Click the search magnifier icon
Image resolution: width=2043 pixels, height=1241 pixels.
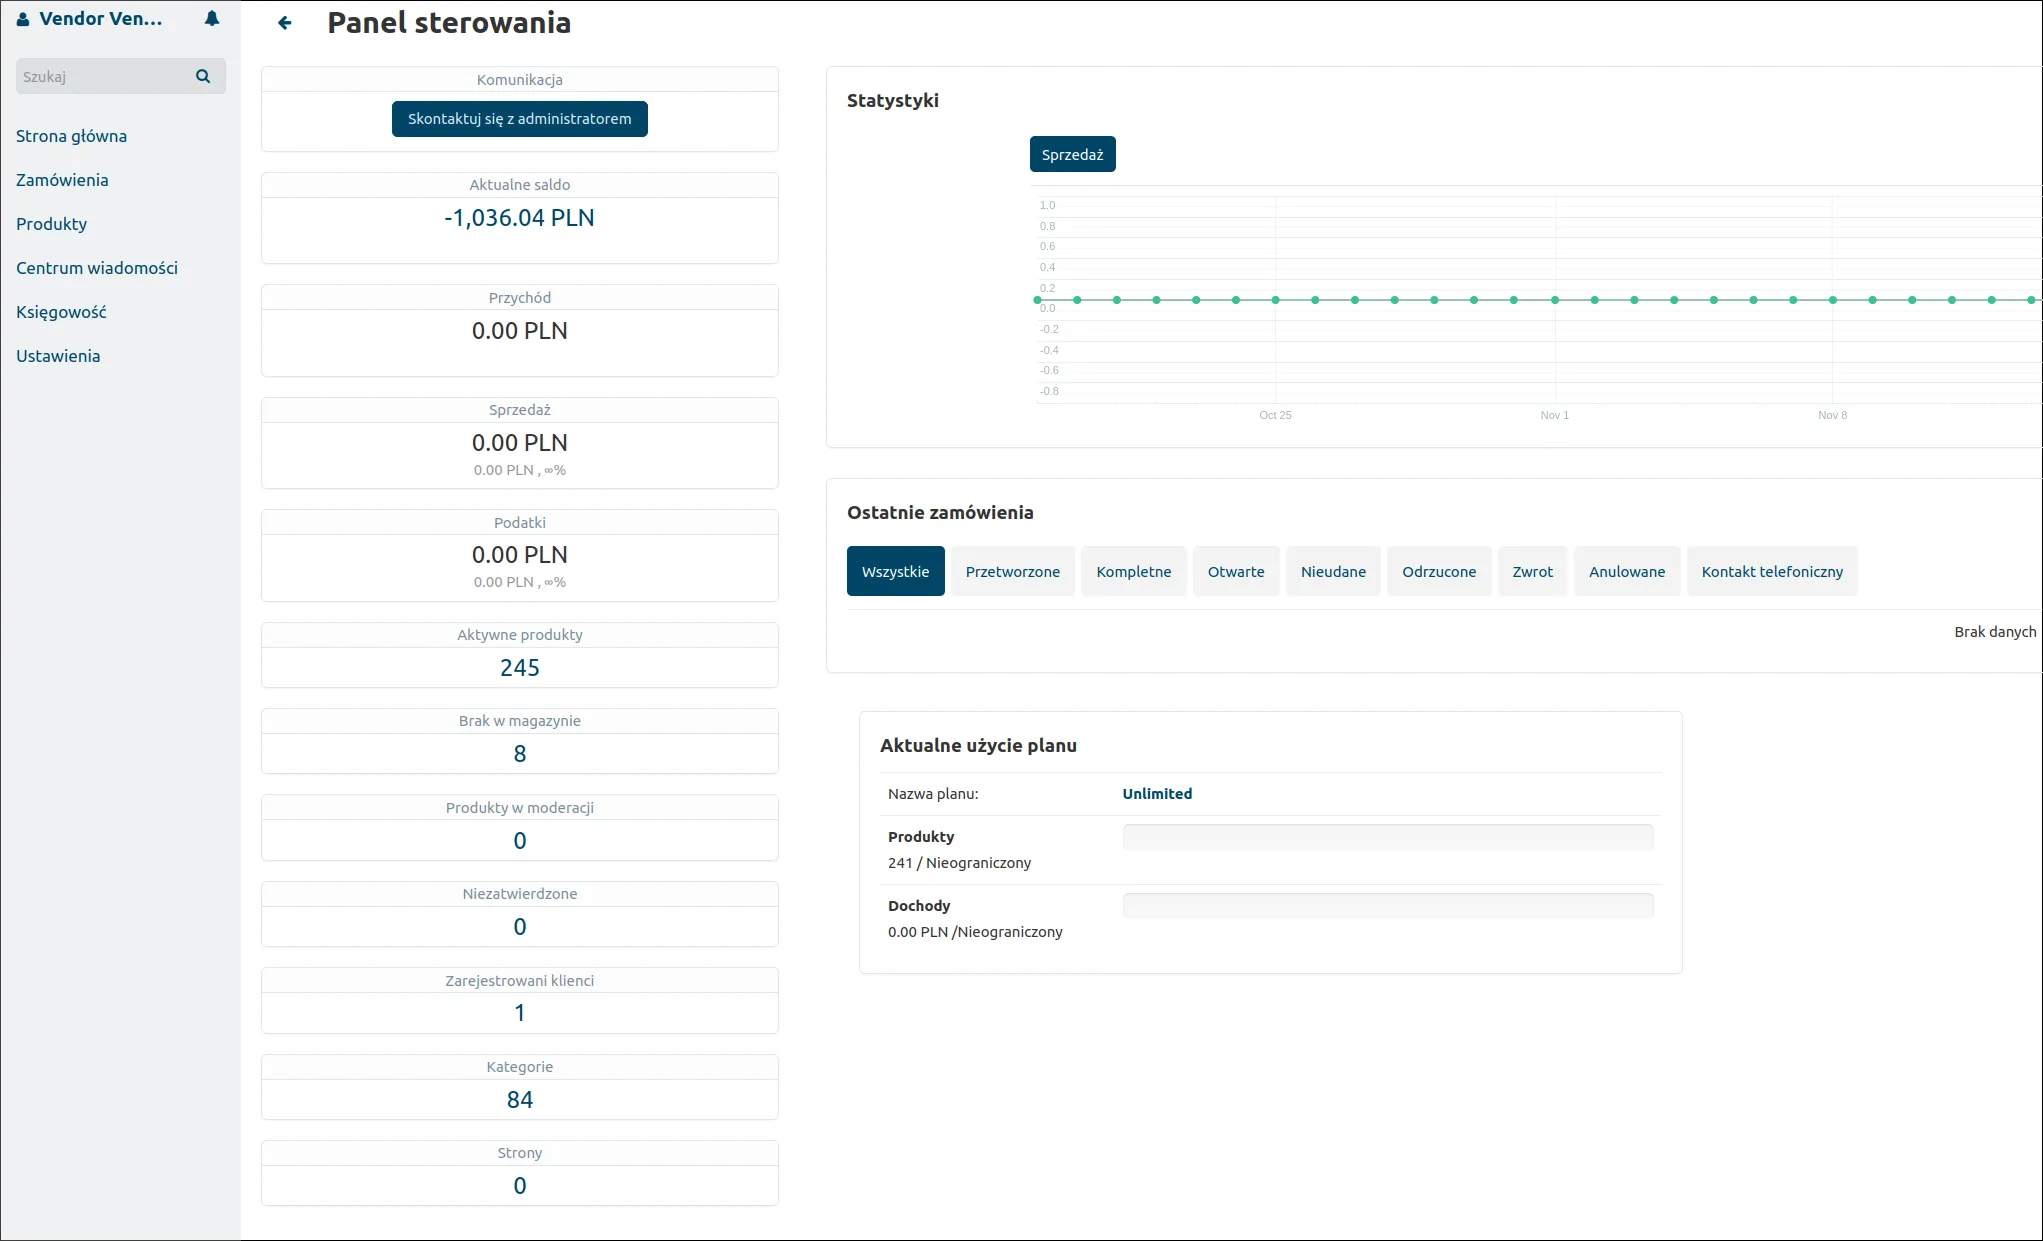[203, 76]
